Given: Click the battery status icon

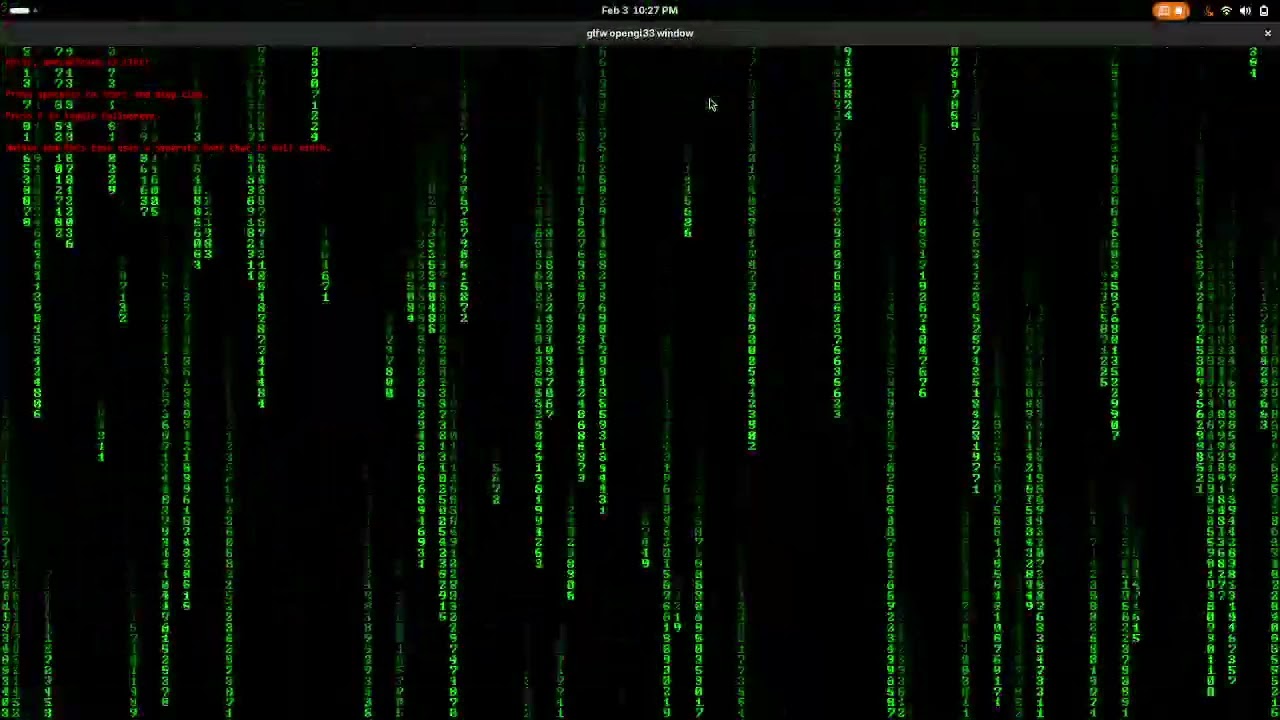Looking at the screenshot, I should pyautogui.click(x=1264, y=11).
